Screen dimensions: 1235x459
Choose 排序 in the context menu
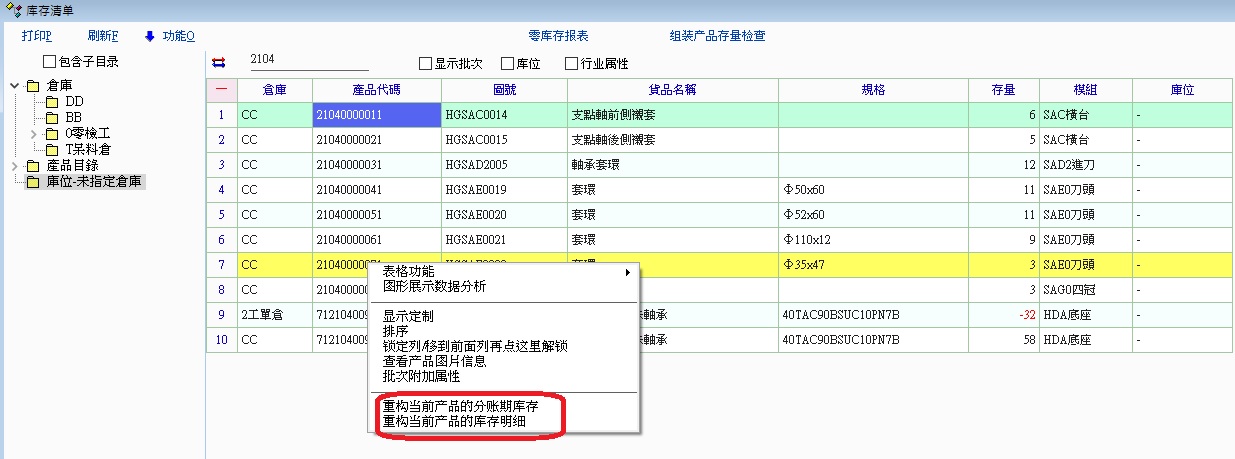click(396, 331)
